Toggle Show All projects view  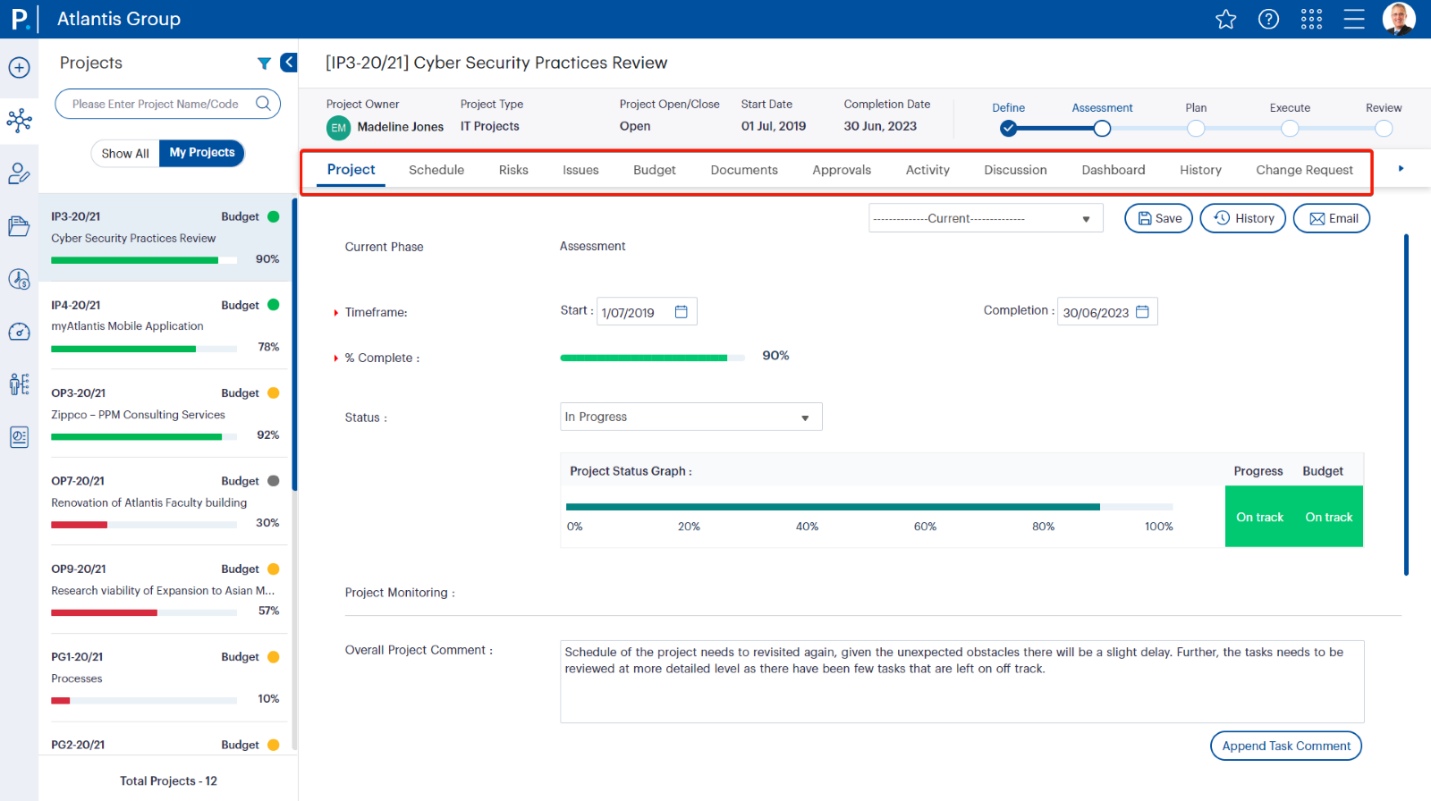(125, 153)
